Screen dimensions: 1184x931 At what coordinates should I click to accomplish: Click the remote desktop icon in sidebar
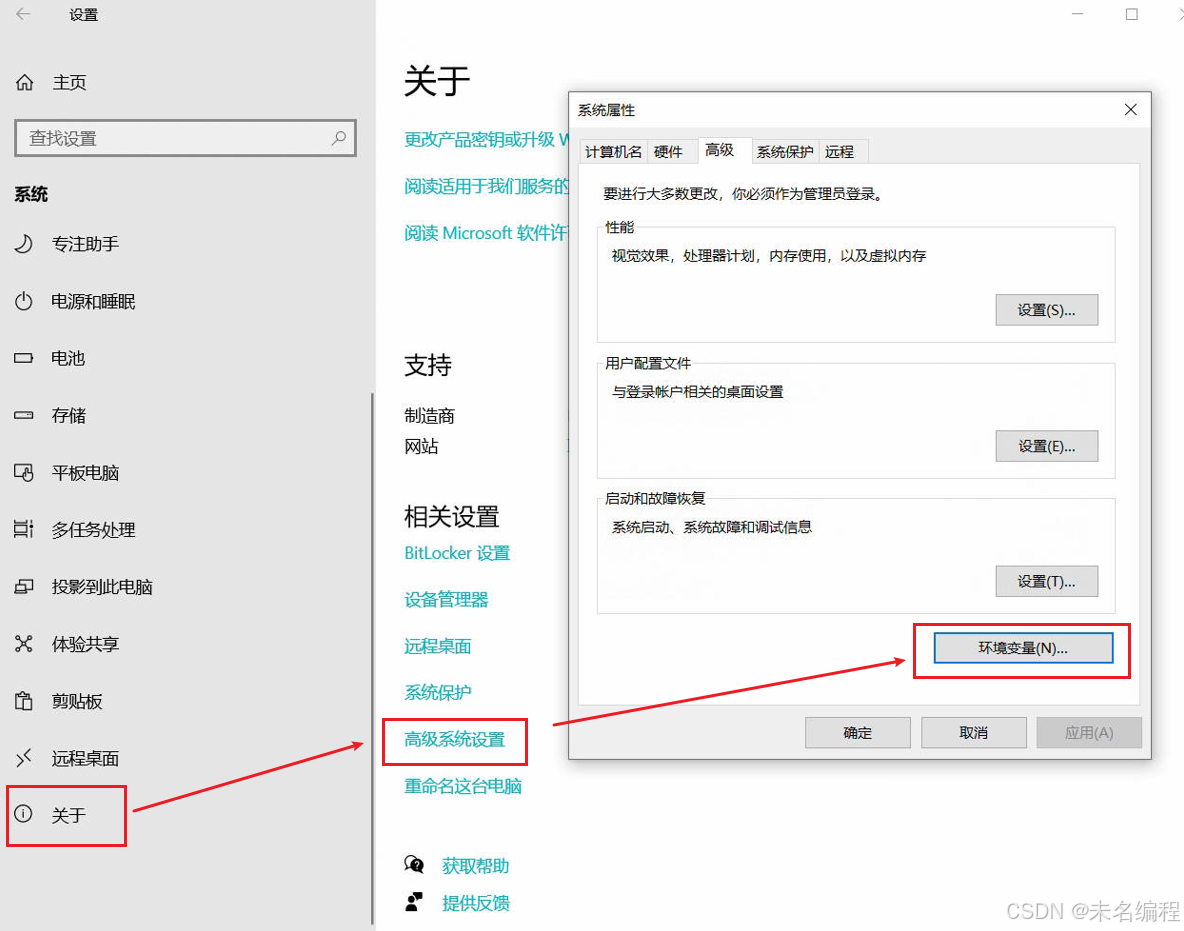click(x=24, y=757)
